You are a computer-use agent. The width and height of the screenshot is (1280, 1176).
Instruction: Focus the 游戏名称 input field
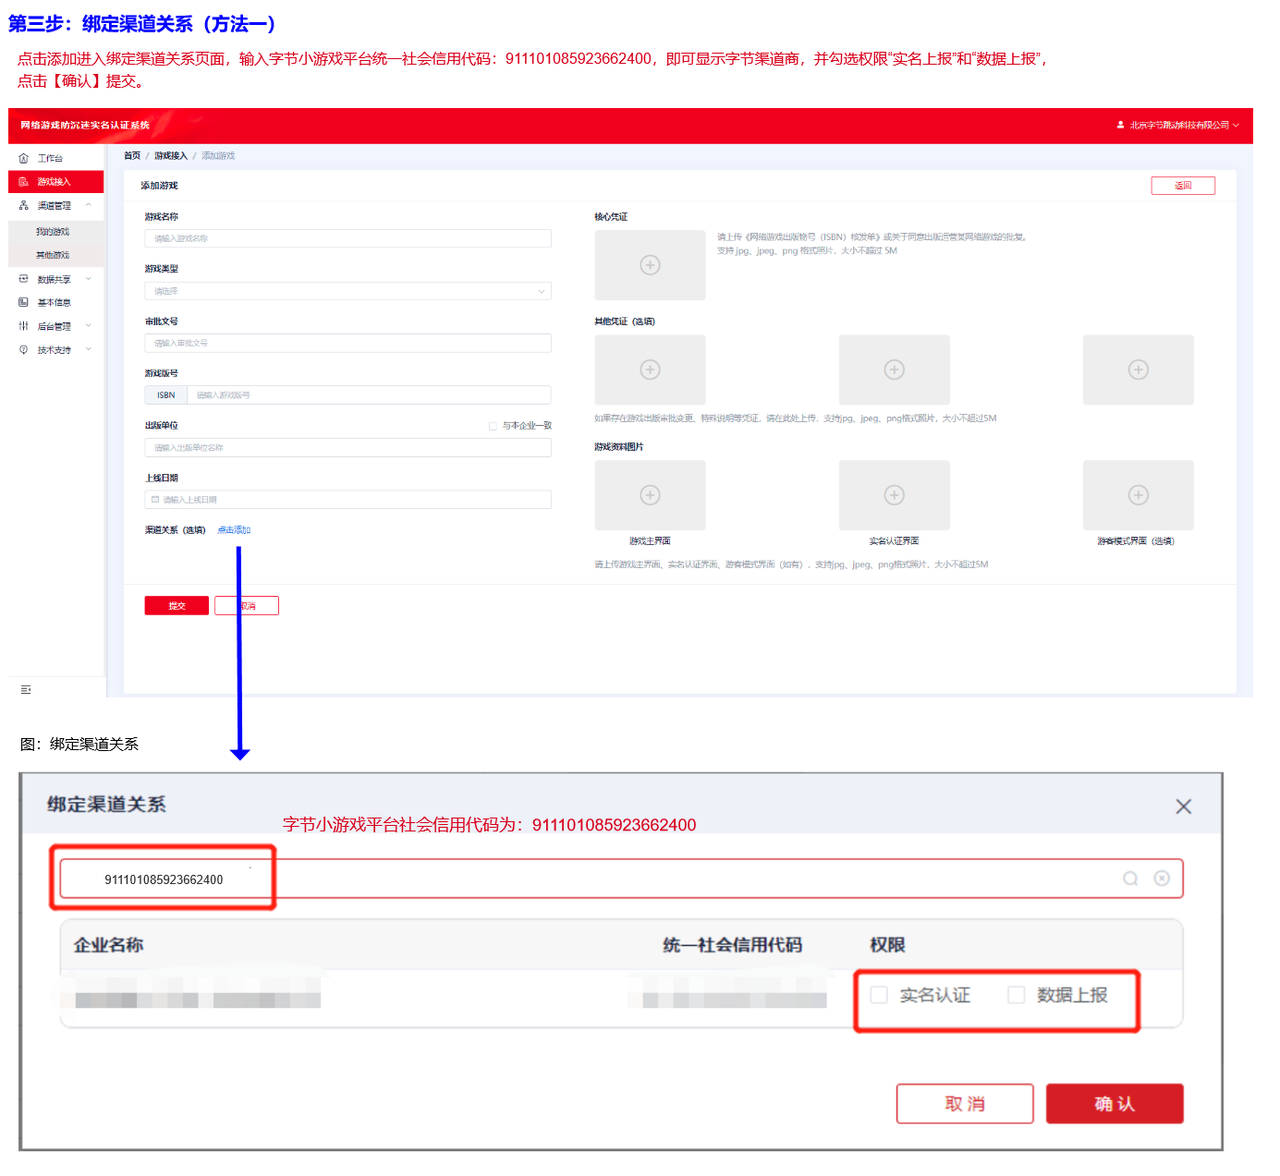pos(348,238)
